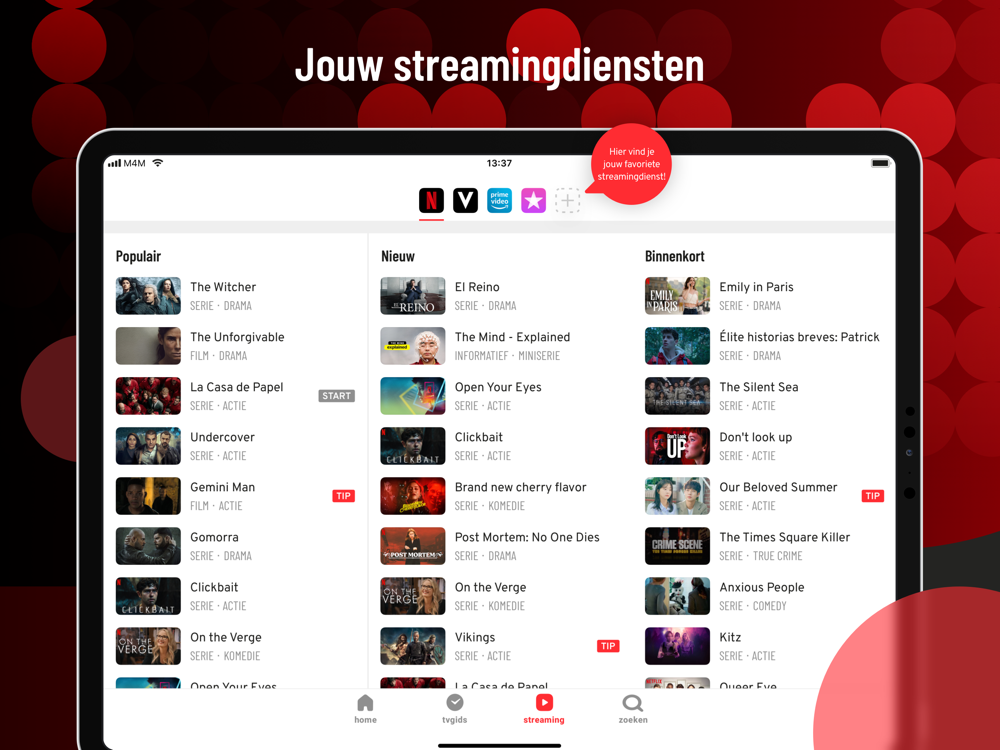Open the Don't look up thumbnail
The height and width of the screenshot is (750, 1000).
[x=677, y=446]
